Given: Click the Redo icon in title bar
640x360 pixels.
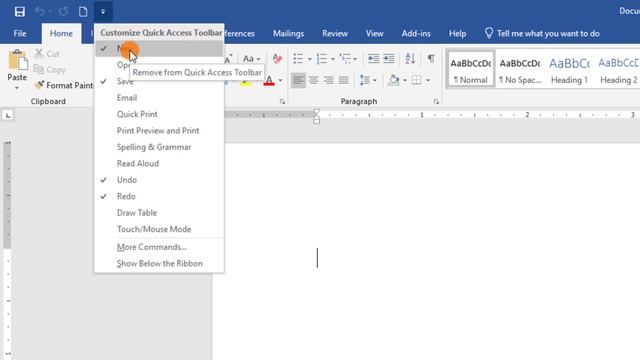Looking at the screenshot, I should (63, 11).
